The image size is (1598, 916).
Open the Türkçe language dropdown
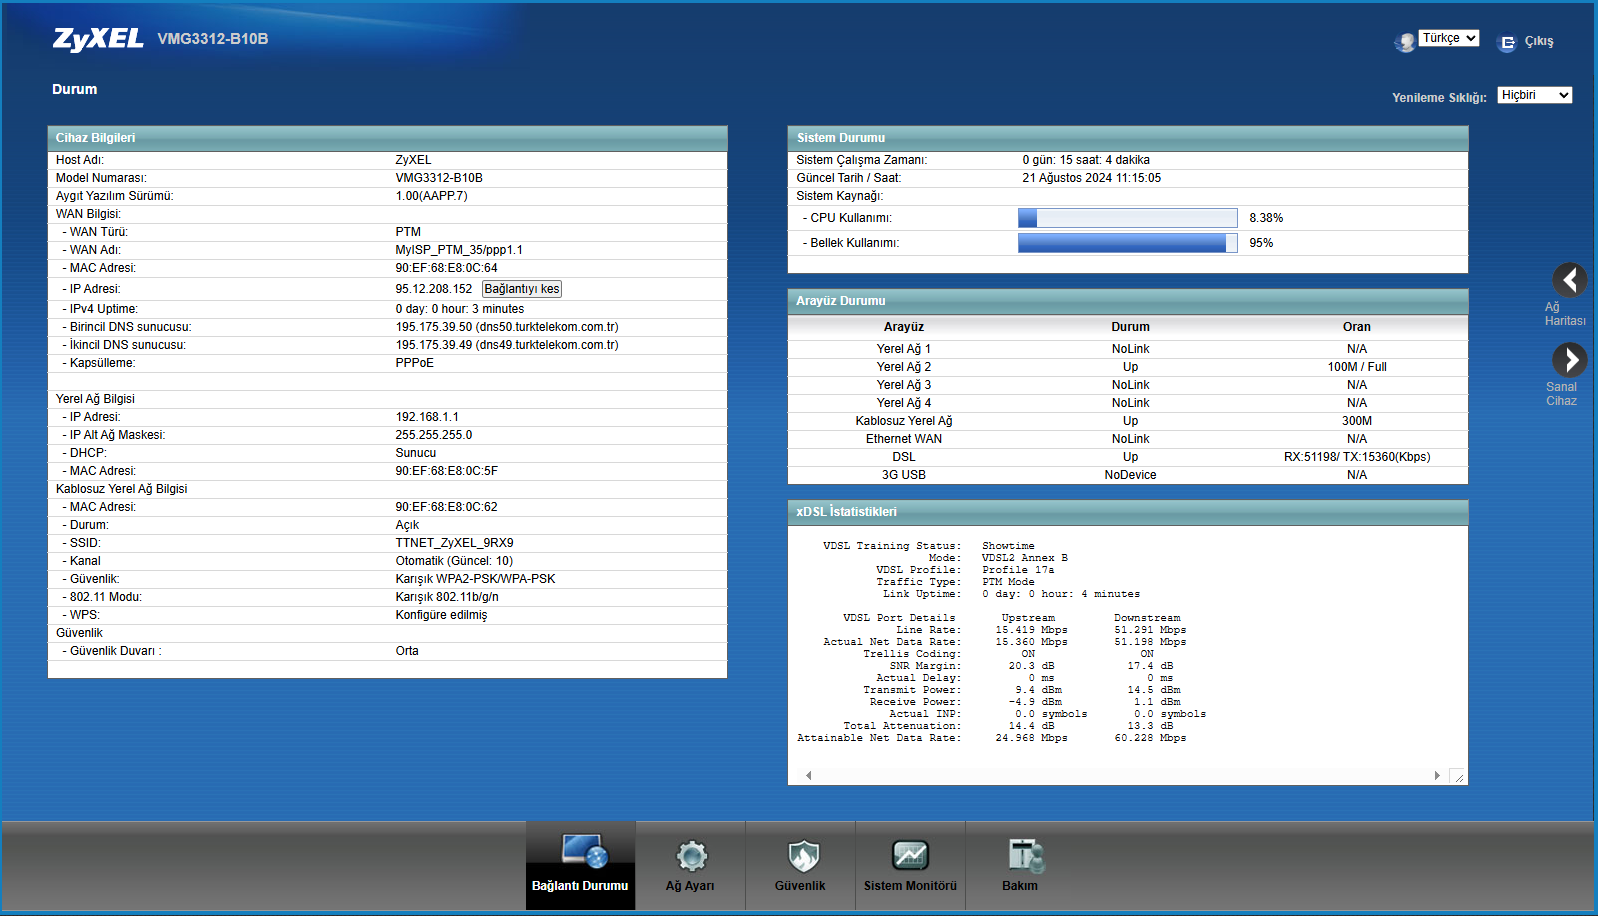pos(1449,38)
